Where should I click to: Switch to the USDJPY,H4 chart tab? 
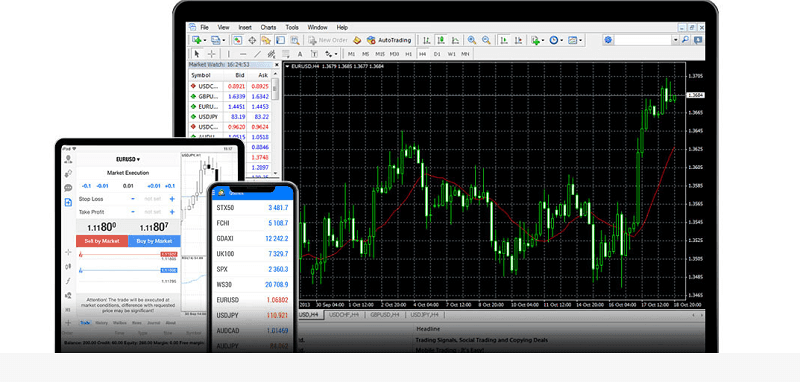click(424, 315)
